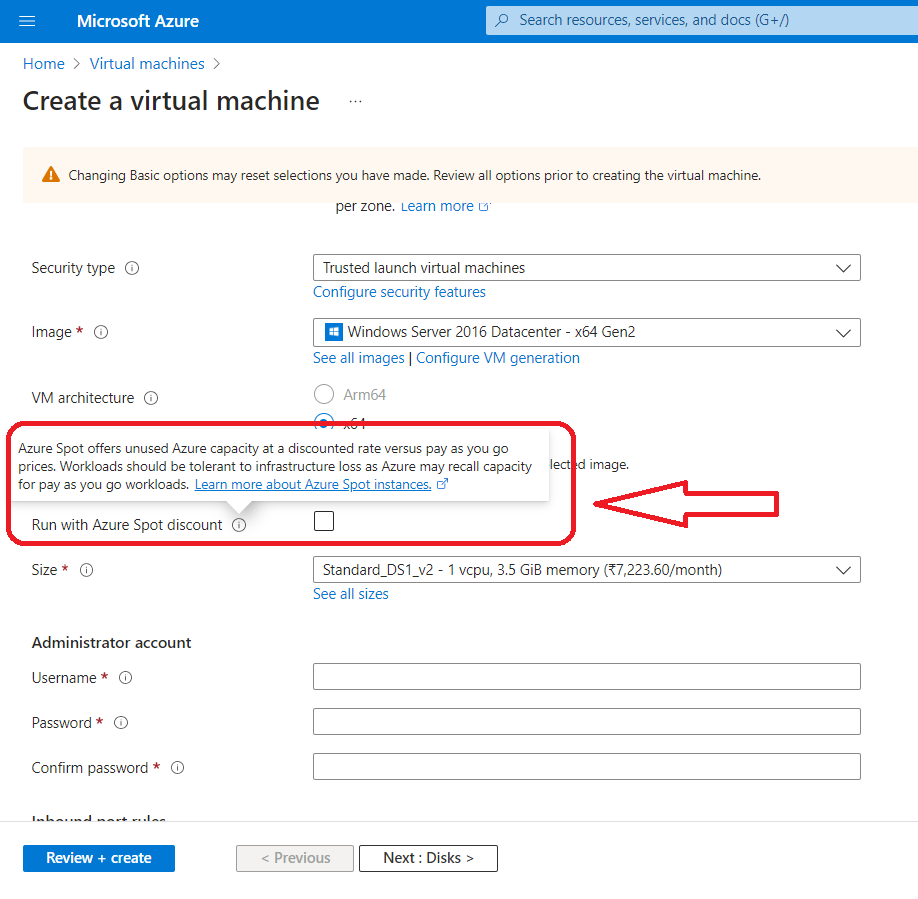The height and width of the screenshot is (899, 918).
Task: Expand the Size dropdown
Action: click(x=586, y=570)
